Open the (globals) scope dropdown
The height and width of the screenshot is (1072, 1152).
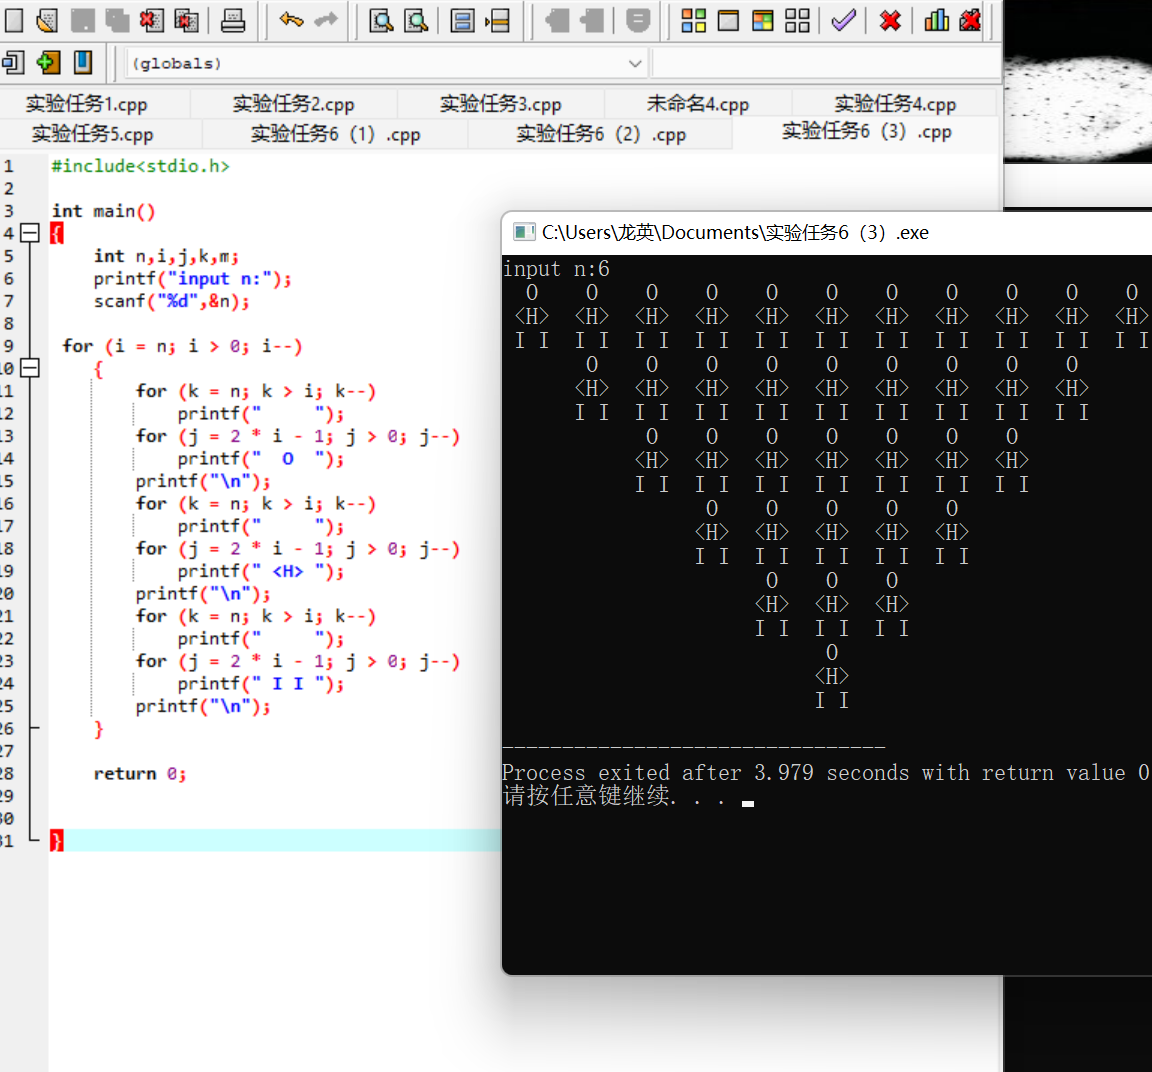(x=386, y=63)
